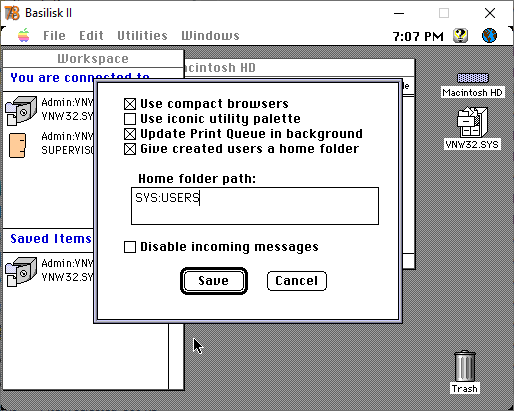Open the Utilities menu
Viewport: 514px width, 411px height.
click(142, 36)
